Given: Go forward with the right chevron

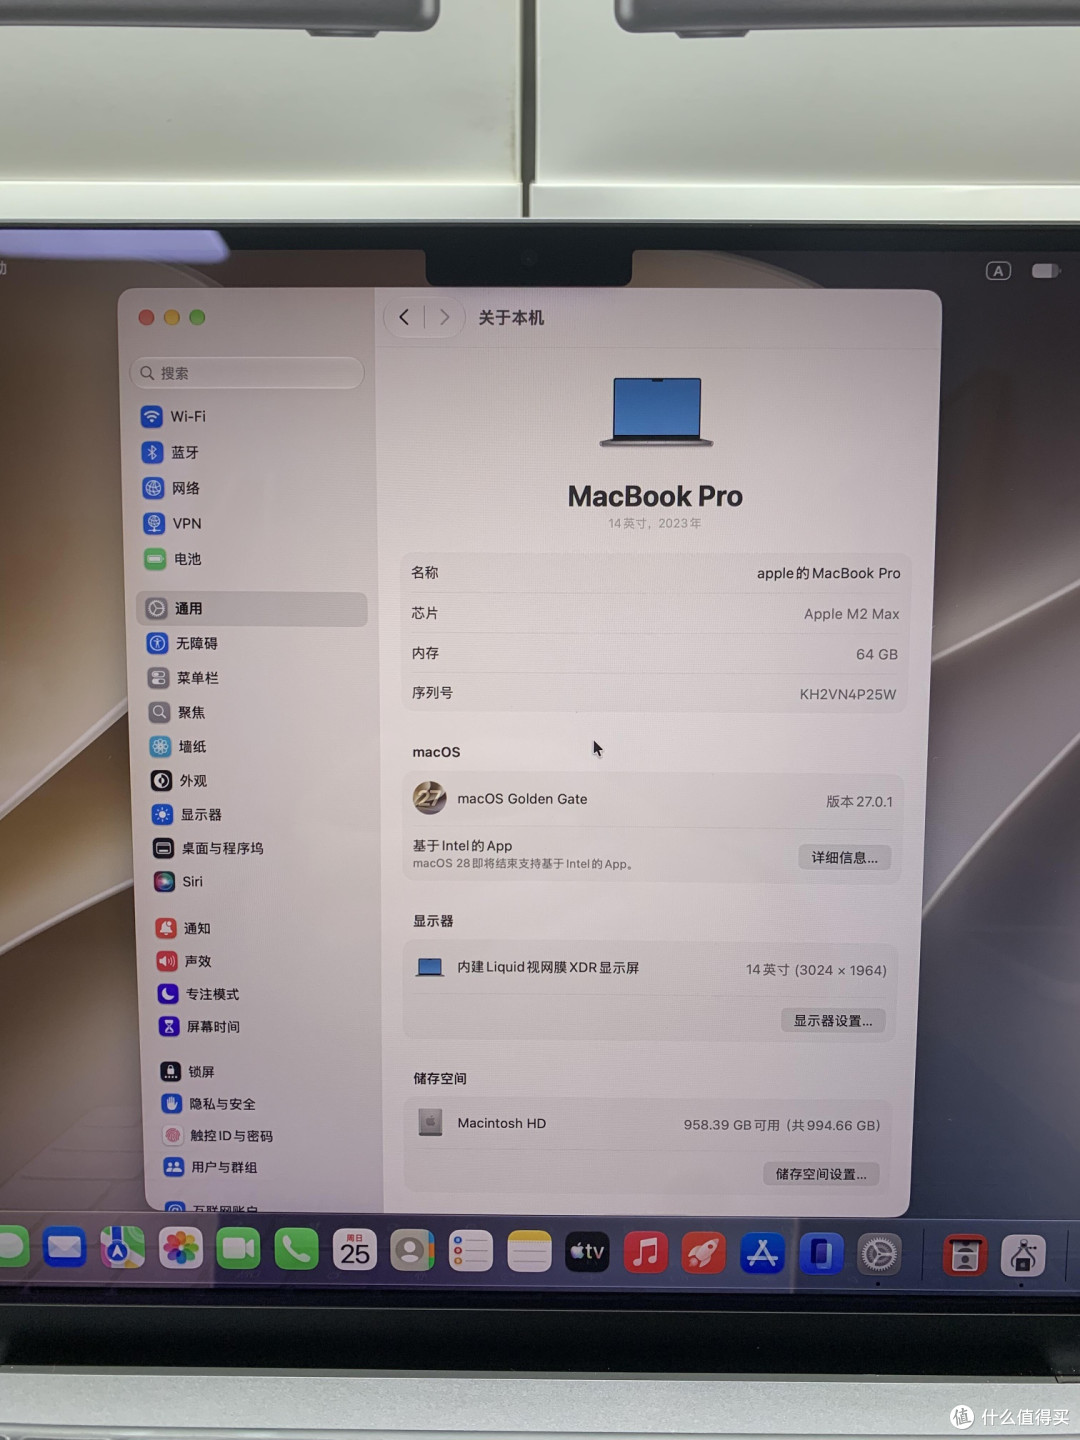Looking at the screenshot, I should (x=444, y=318).
